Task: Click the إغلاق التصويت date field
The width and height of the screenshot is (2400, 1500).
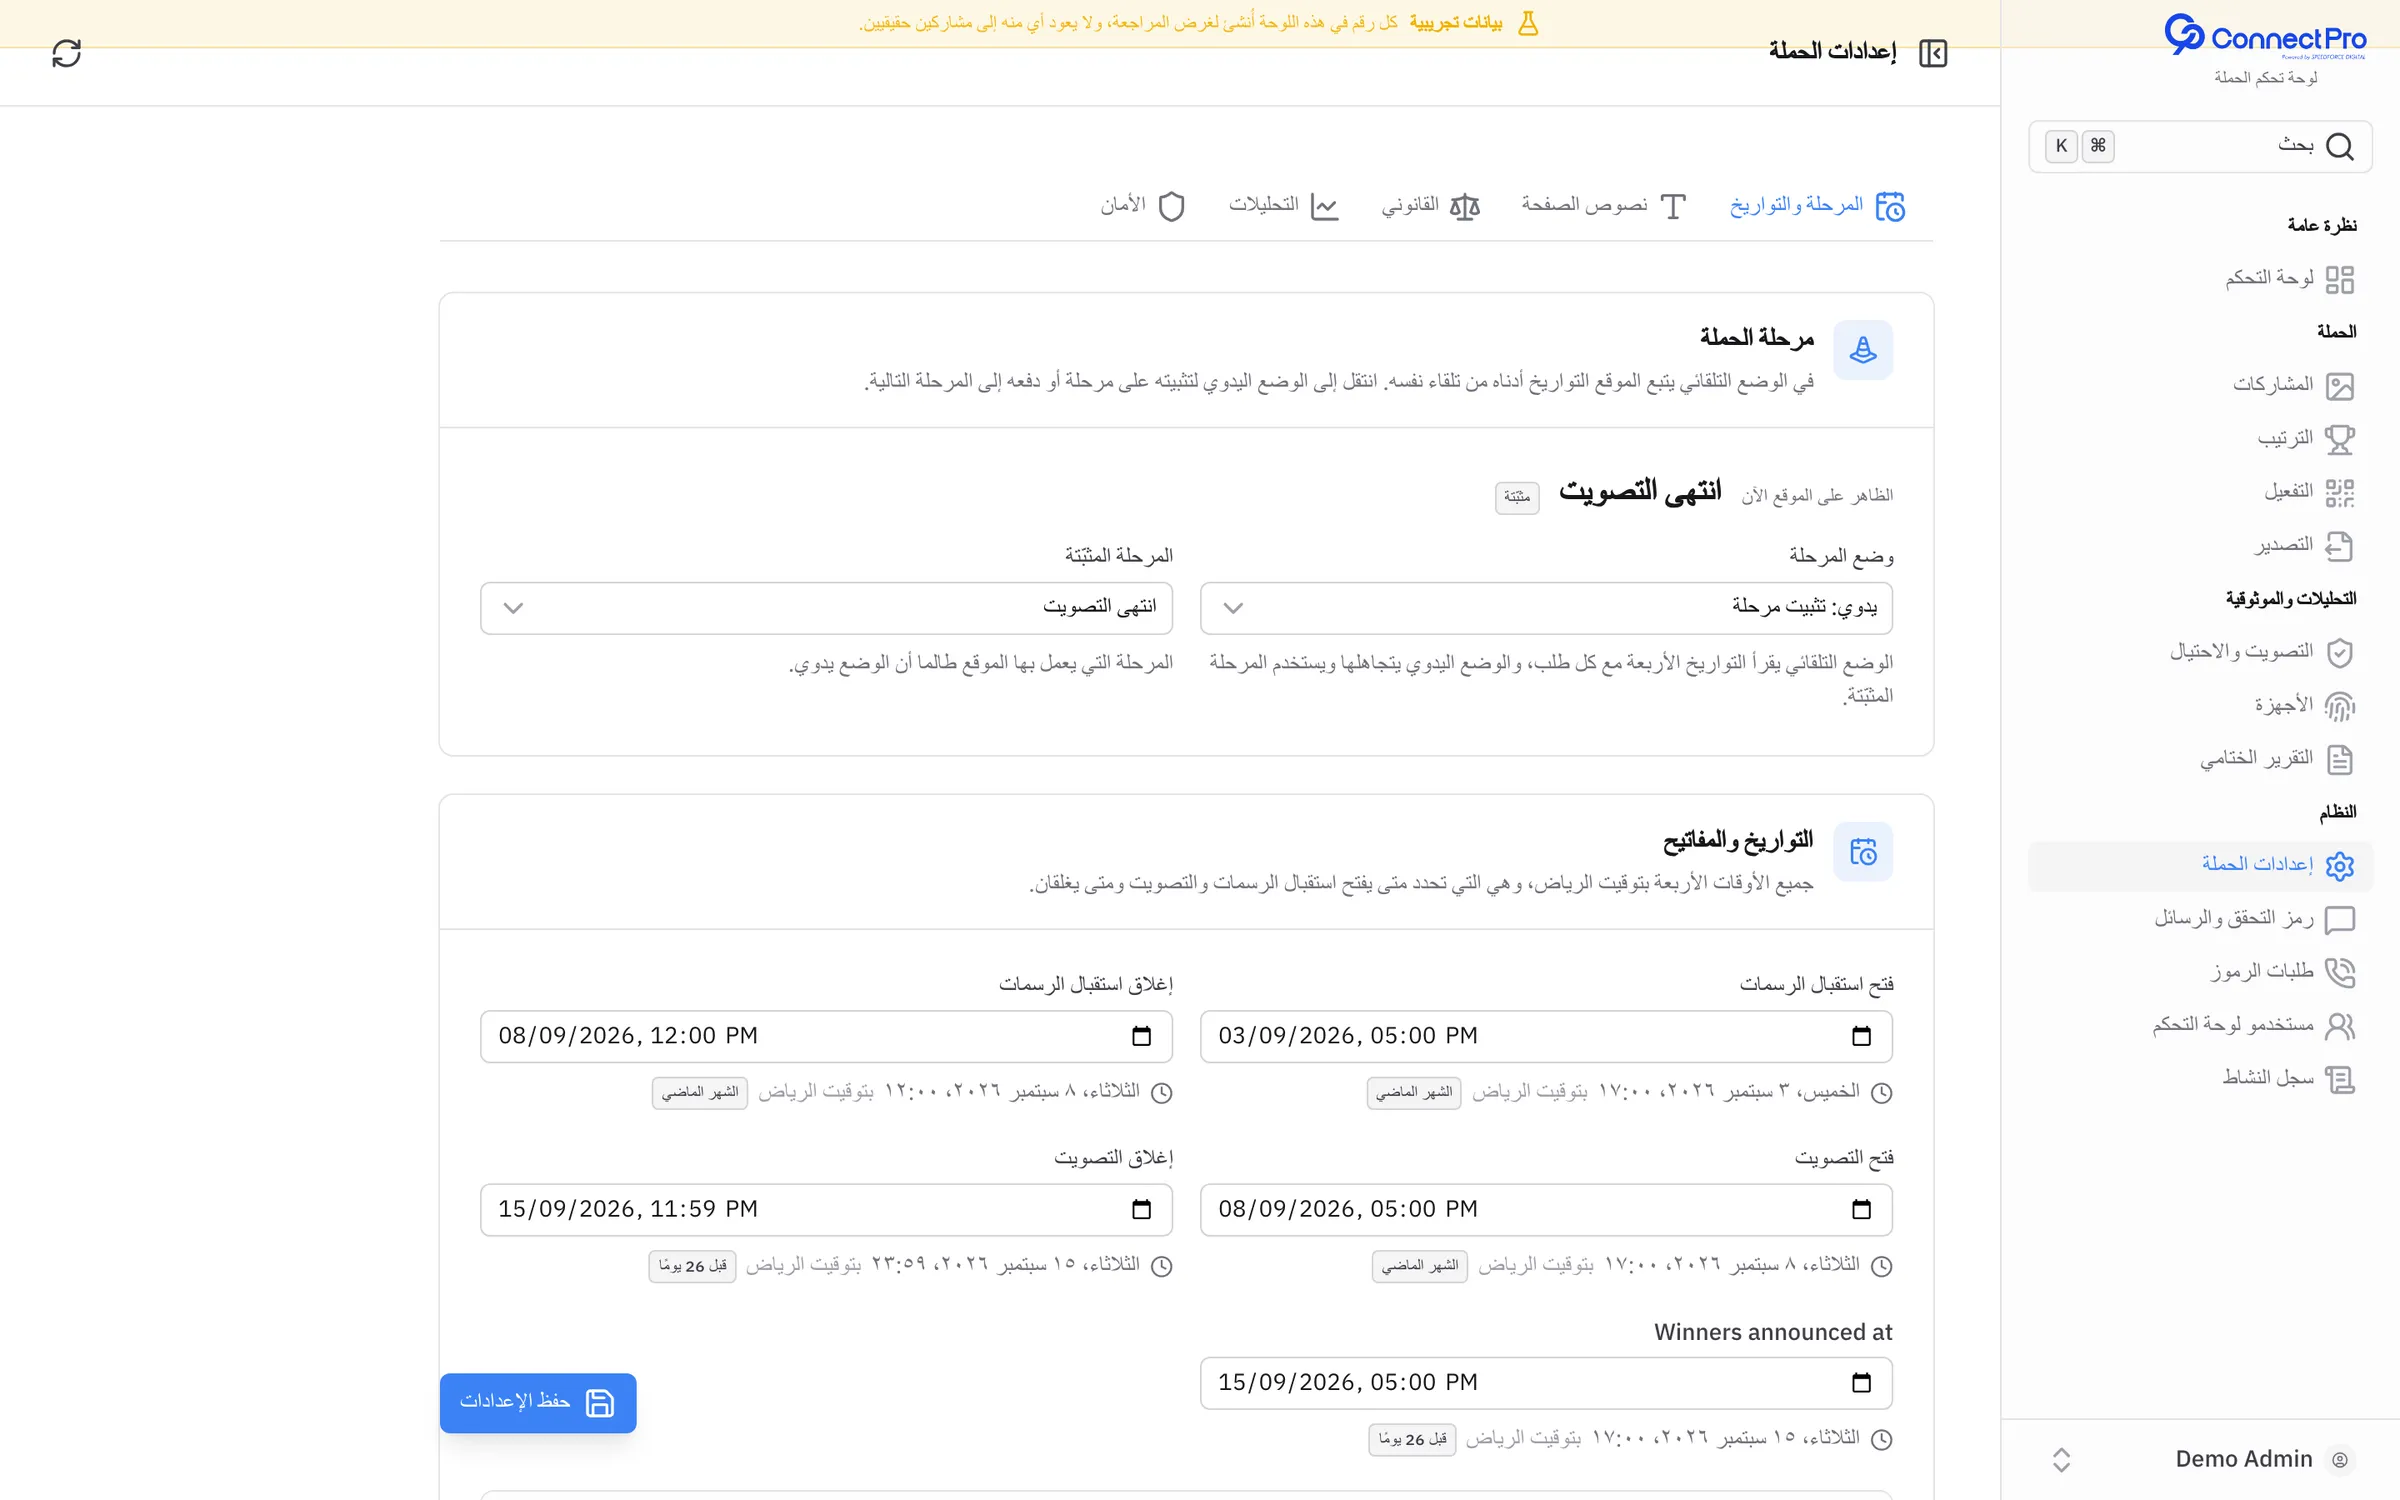Action: pyautogui.click(x=826, y=1209)
